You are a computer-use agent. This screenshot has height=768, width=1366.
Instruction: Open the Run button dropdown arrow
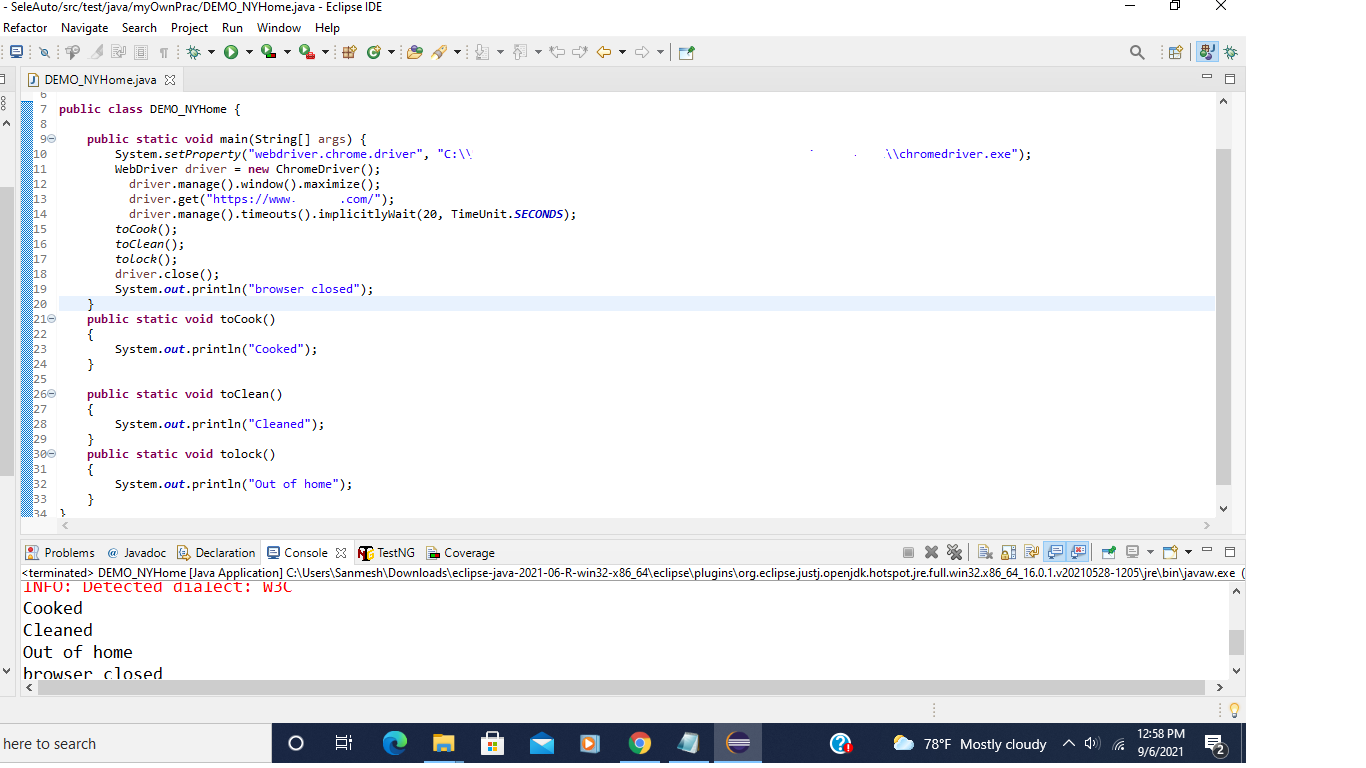click(249, 52)
